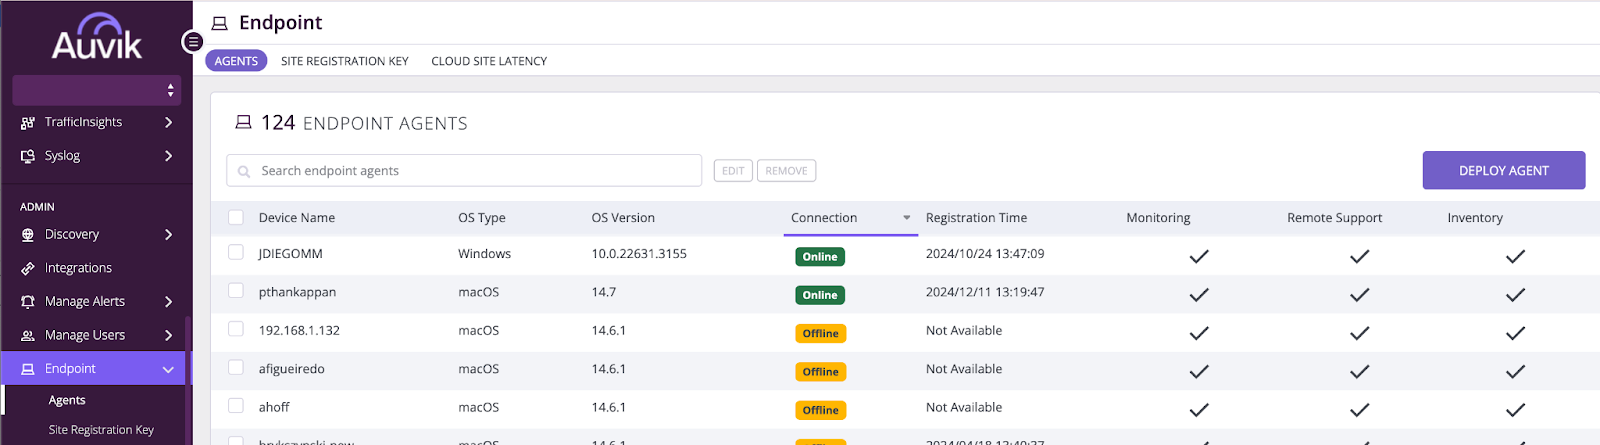
Task: Click the Syslog sidebar icon
Action: point(28,156)
